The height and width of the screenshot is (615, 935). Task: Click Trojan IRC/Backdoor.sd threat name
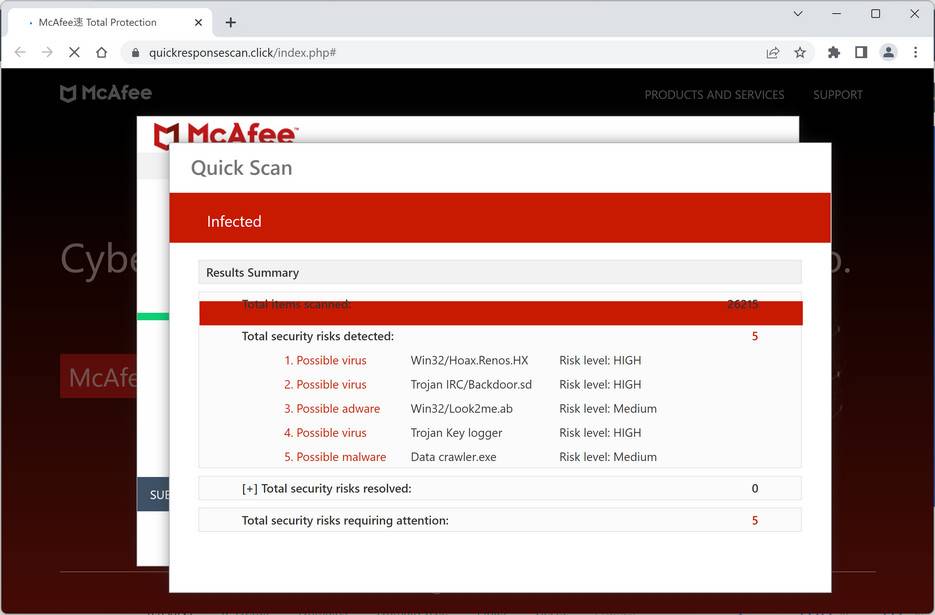click(471, 385)
